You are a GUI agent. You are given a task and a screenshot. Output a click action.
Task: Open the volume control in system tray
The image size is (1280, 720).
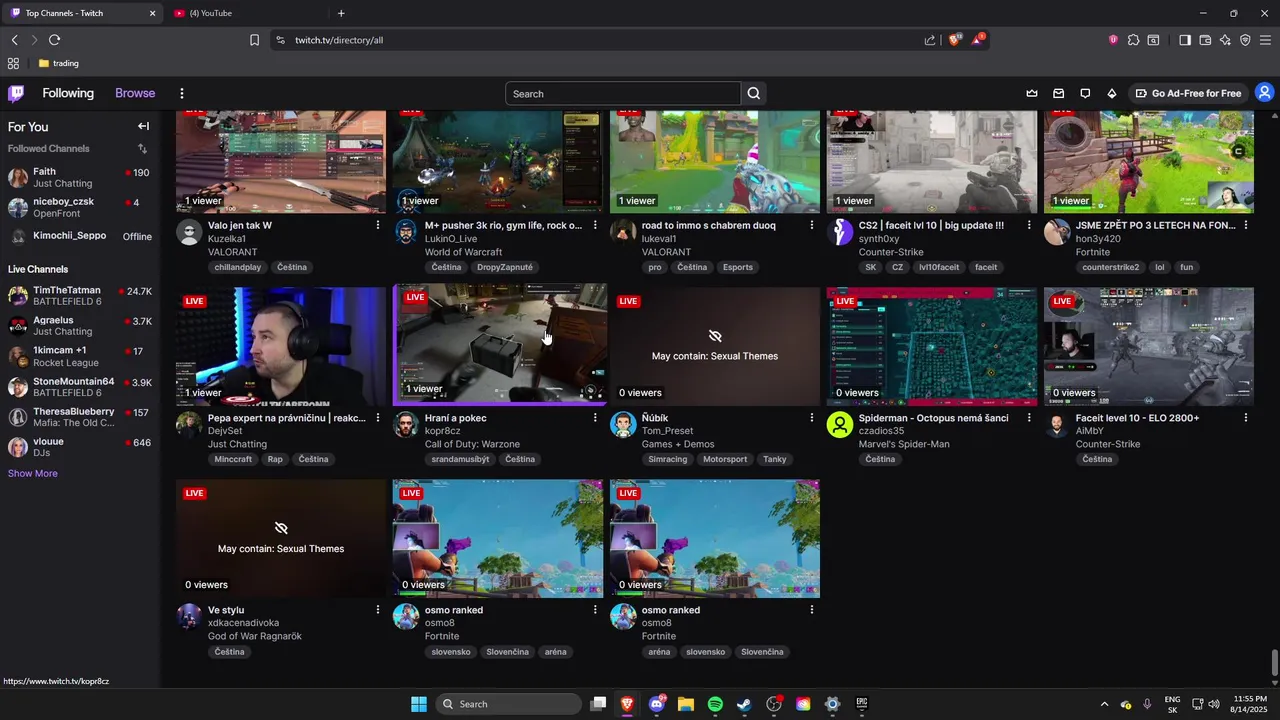[1214, 704]
